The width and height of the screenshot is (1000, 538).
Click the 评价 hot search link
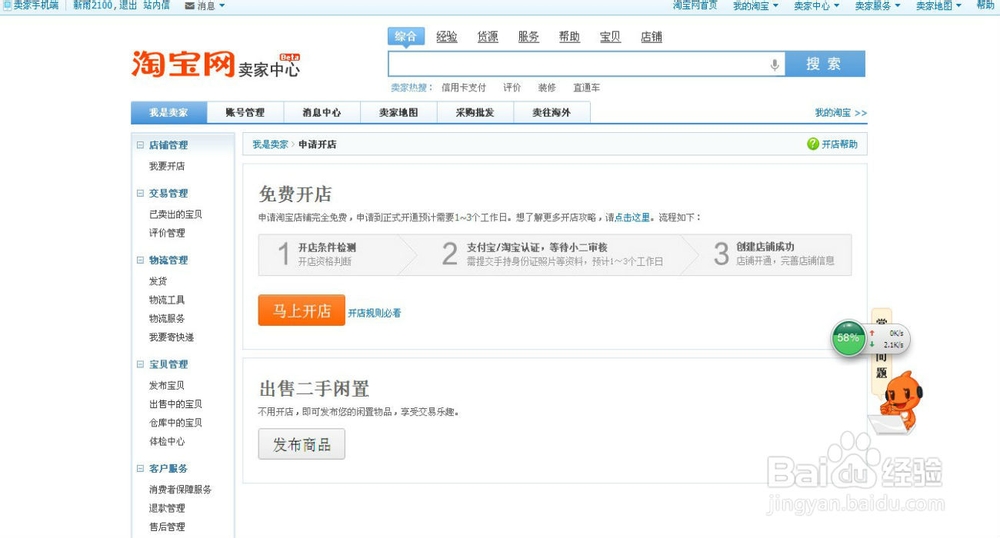click(x=512, y=87)
